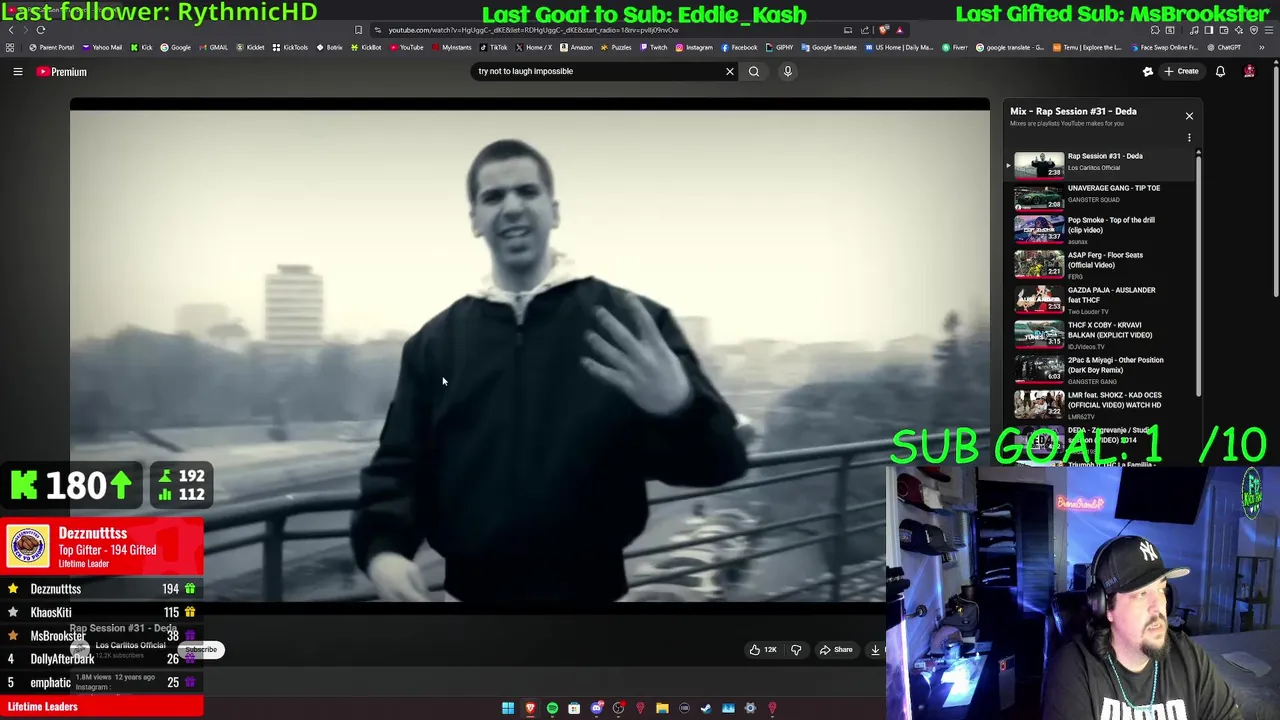Open Steam from the taskbar
The width and height of the screenshot is (1280, 720).
tap(706, 708)
